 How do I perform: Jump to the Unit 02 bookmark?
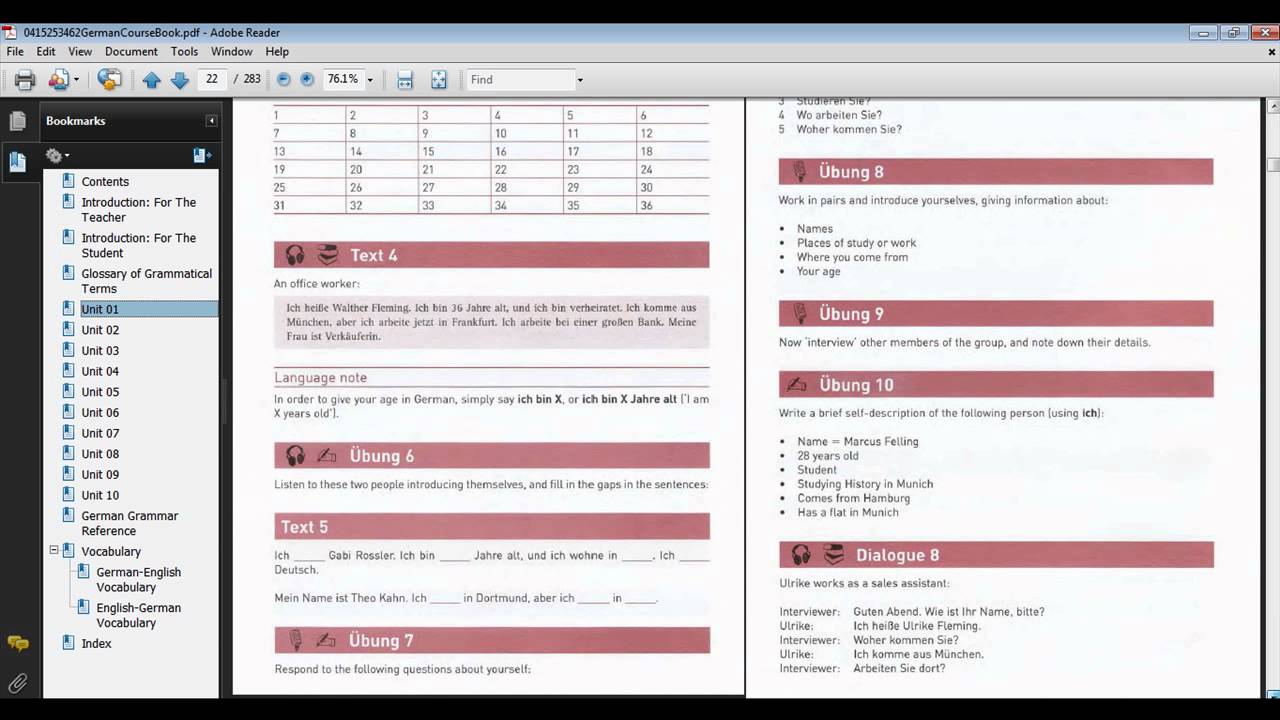click(x=100, y=330)
